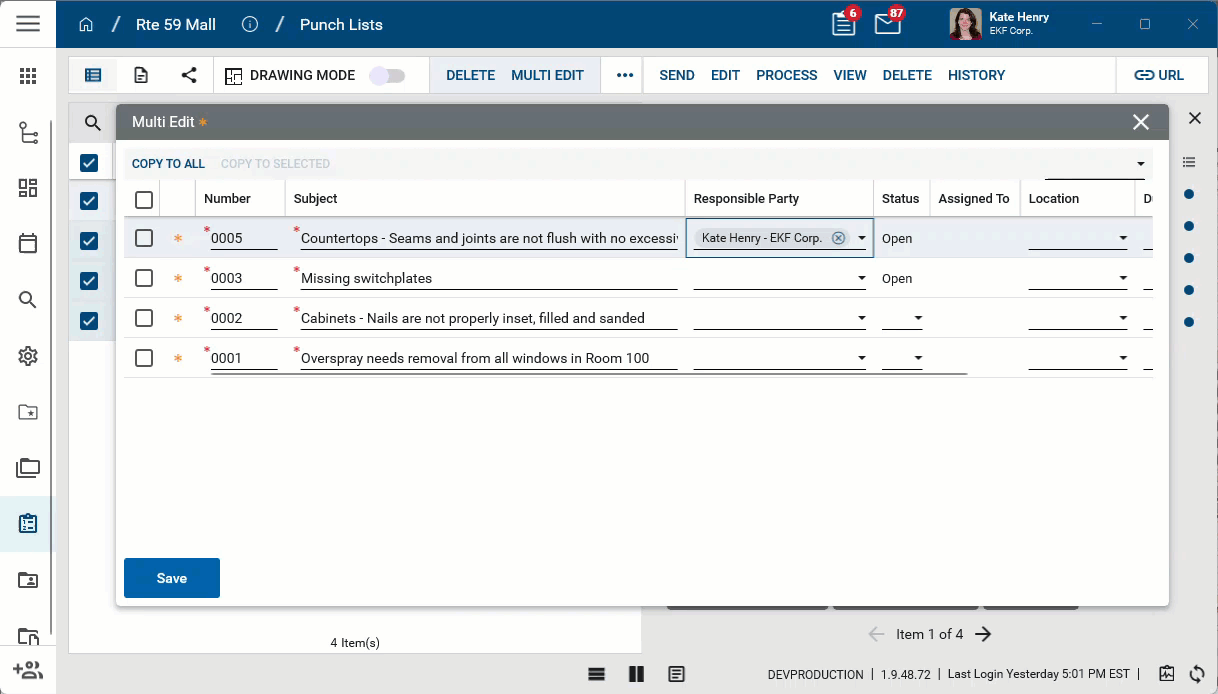
Task: Select PROCESS in the top toolbar
Action: pyautogui.click(x=786, y=75)
